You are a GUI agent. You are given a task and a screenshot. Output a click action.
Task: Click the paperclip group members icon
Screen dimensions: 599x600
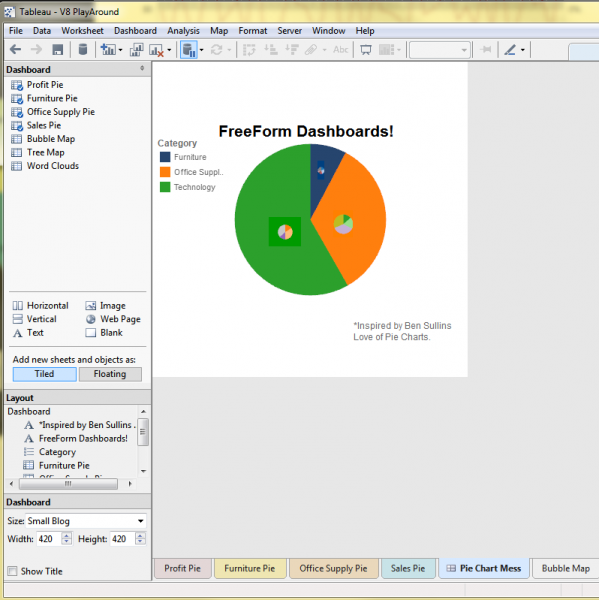pyautogui.click(x=311, y=49)
